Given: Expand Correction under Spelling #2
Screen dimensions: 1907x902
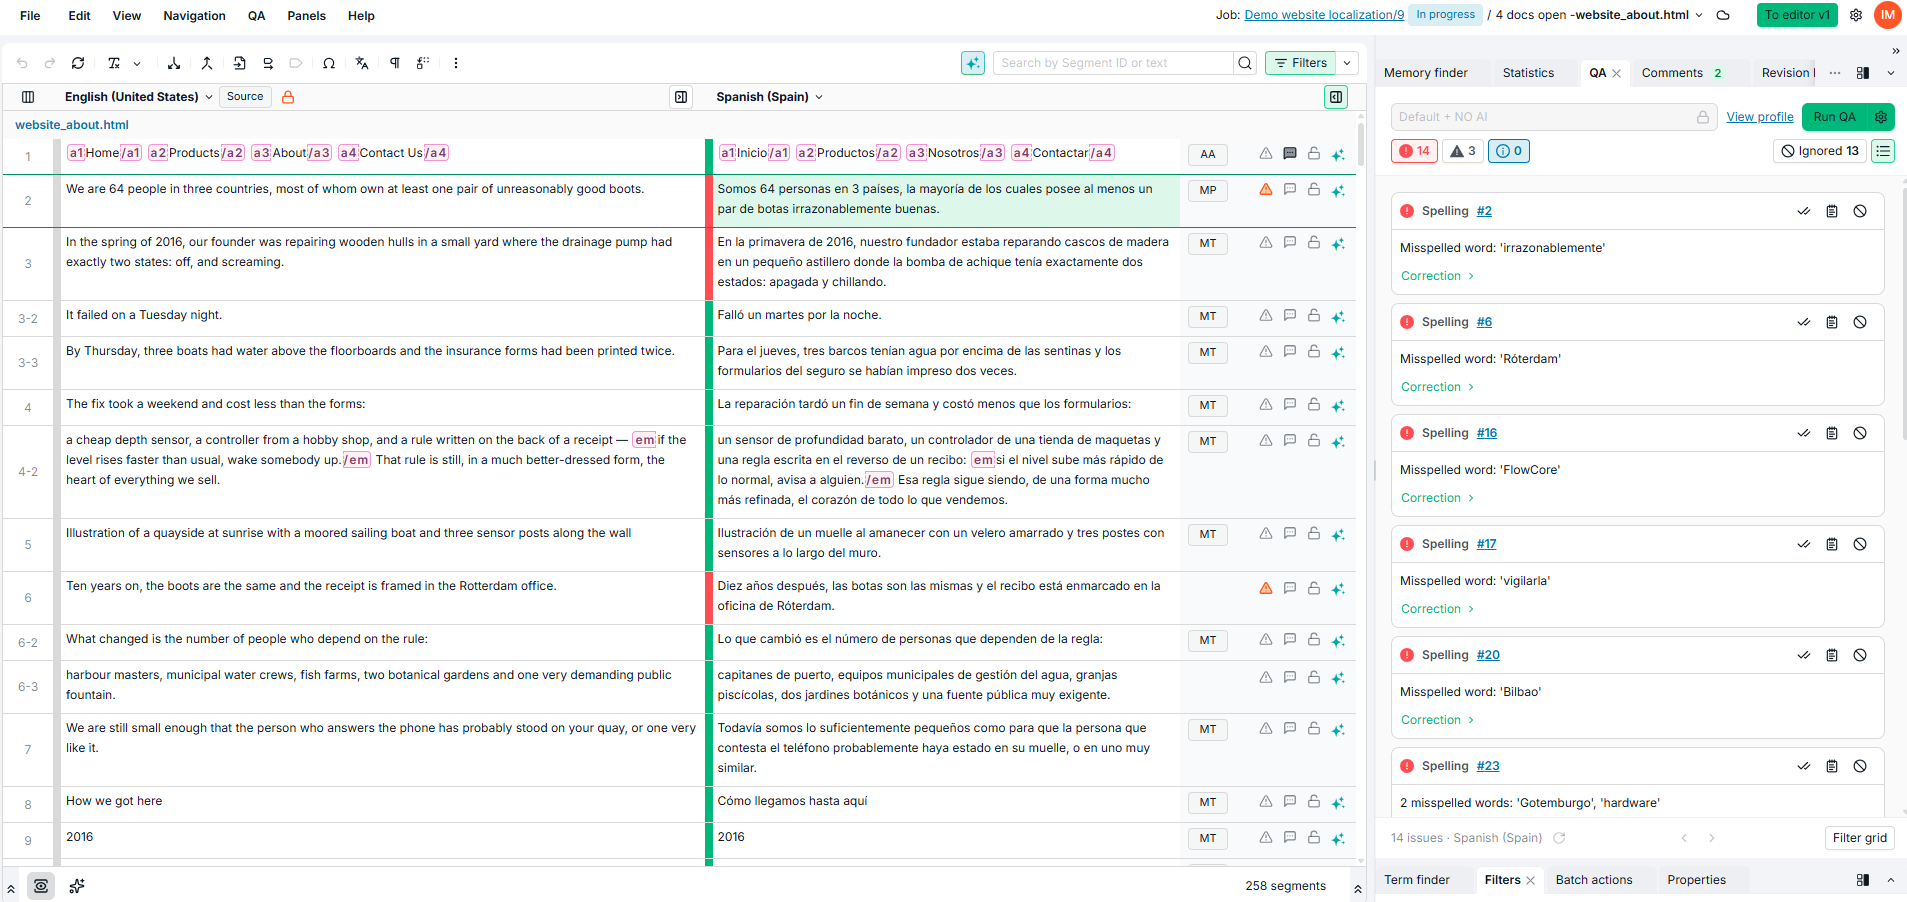Looking at the screenshot, I should pyautogui.click(x=1437, y=276).
